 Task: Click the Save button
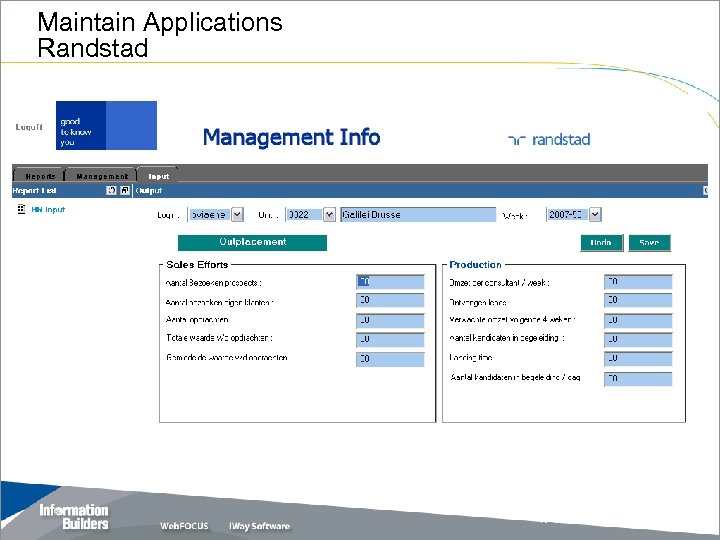[x=649, y=242]
